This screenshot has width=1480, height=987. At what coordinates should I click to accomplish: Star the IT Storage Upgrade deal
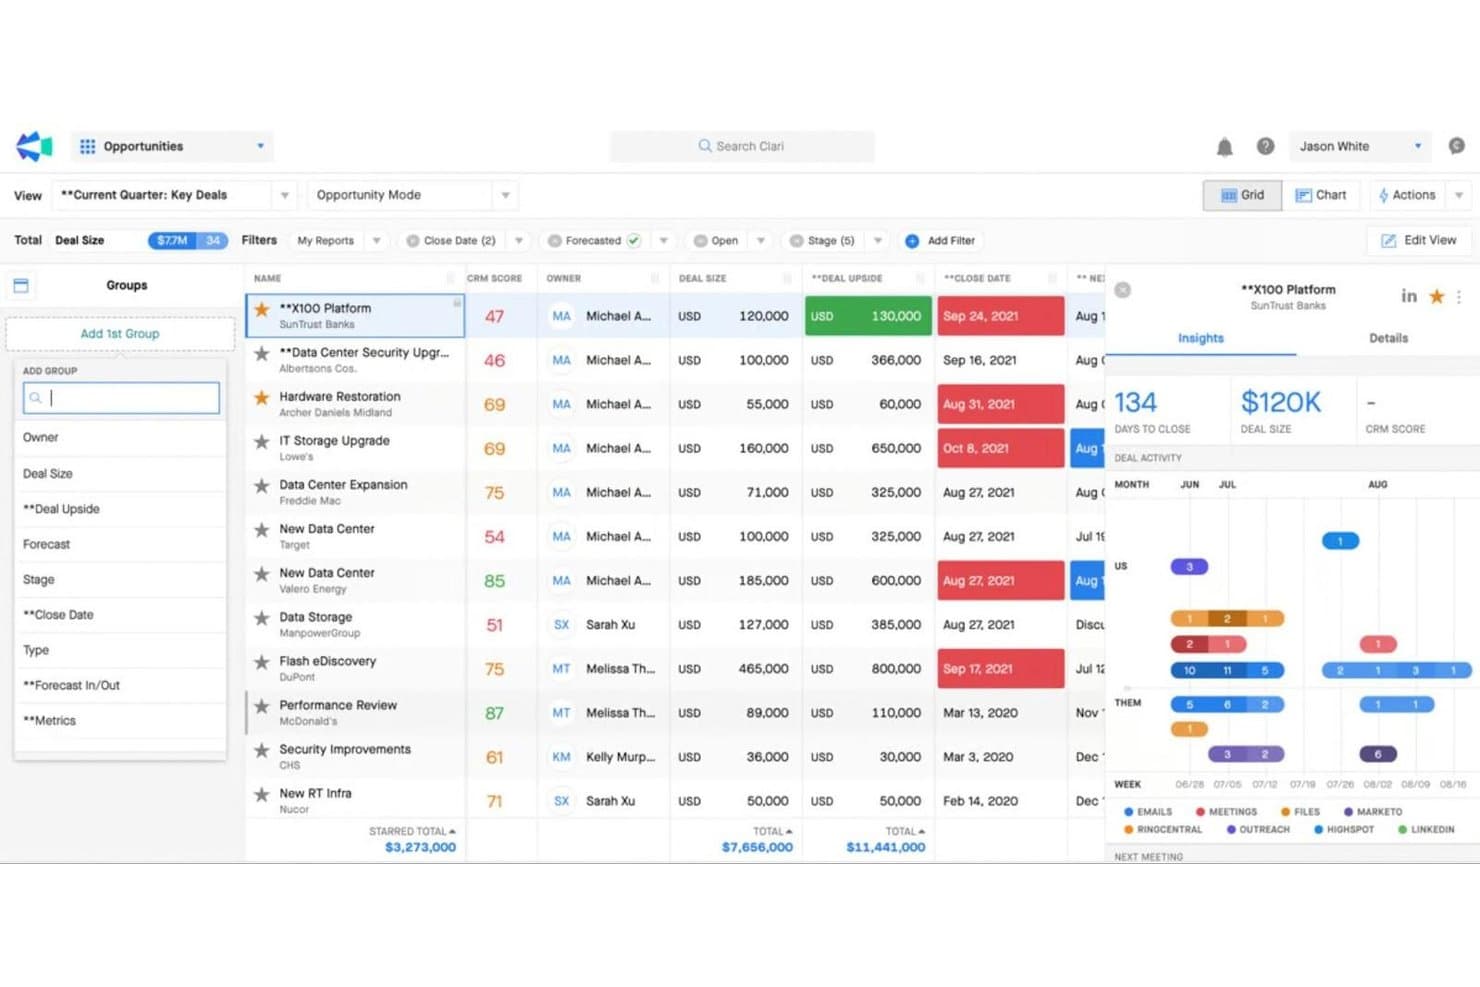(x=262, y=442)
